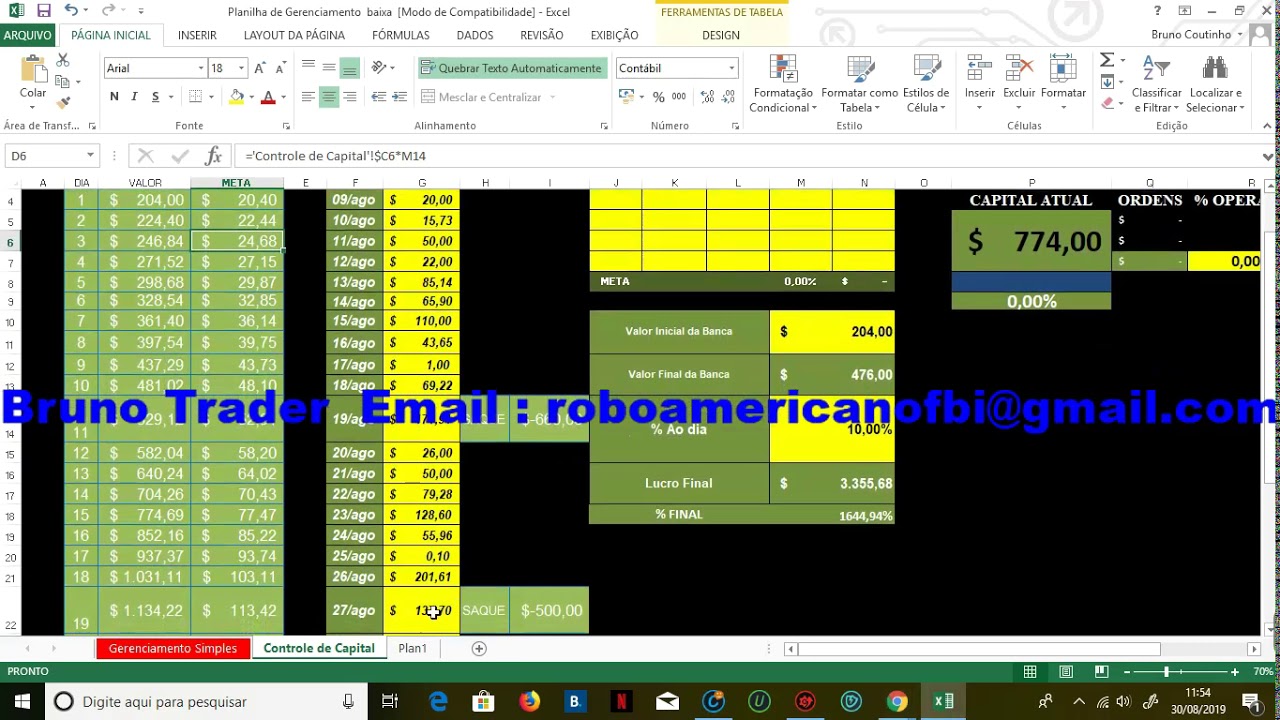The width and height of the screenshot is (1280, 720).
Task: Toggle bottom vertical alignment
Action: 349,68
